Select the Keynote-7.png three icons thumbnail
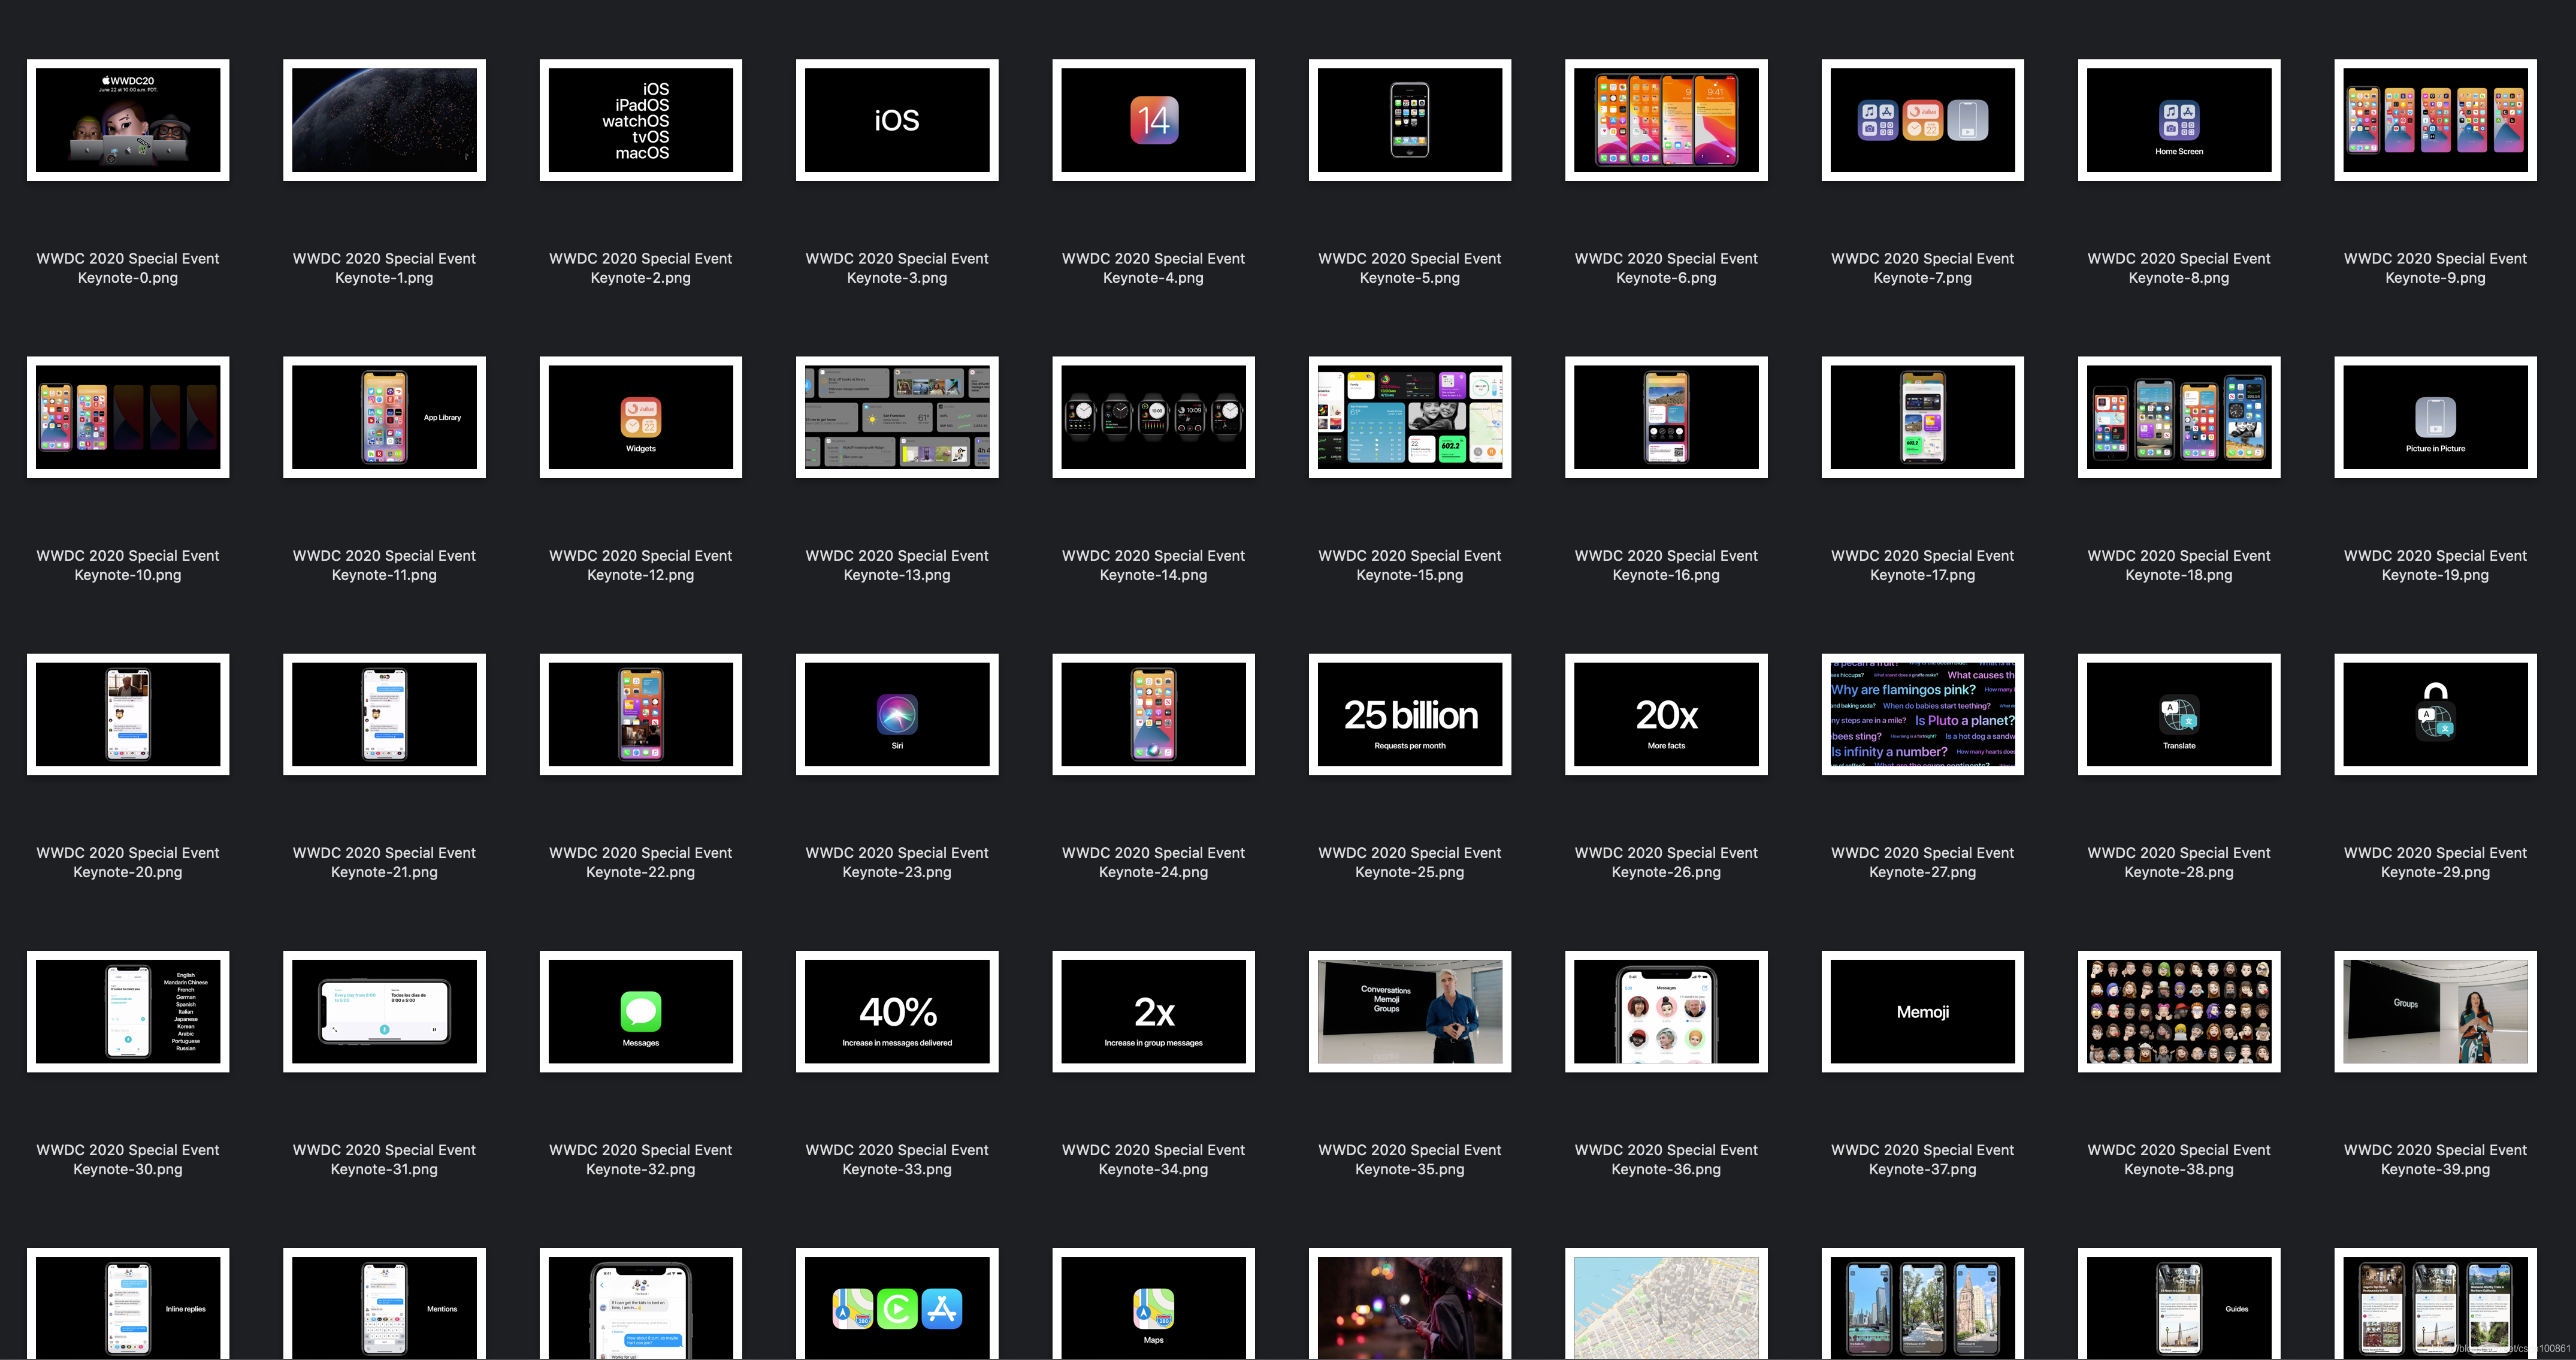The image size is (2576, 1360). [x=1922, y=120]
